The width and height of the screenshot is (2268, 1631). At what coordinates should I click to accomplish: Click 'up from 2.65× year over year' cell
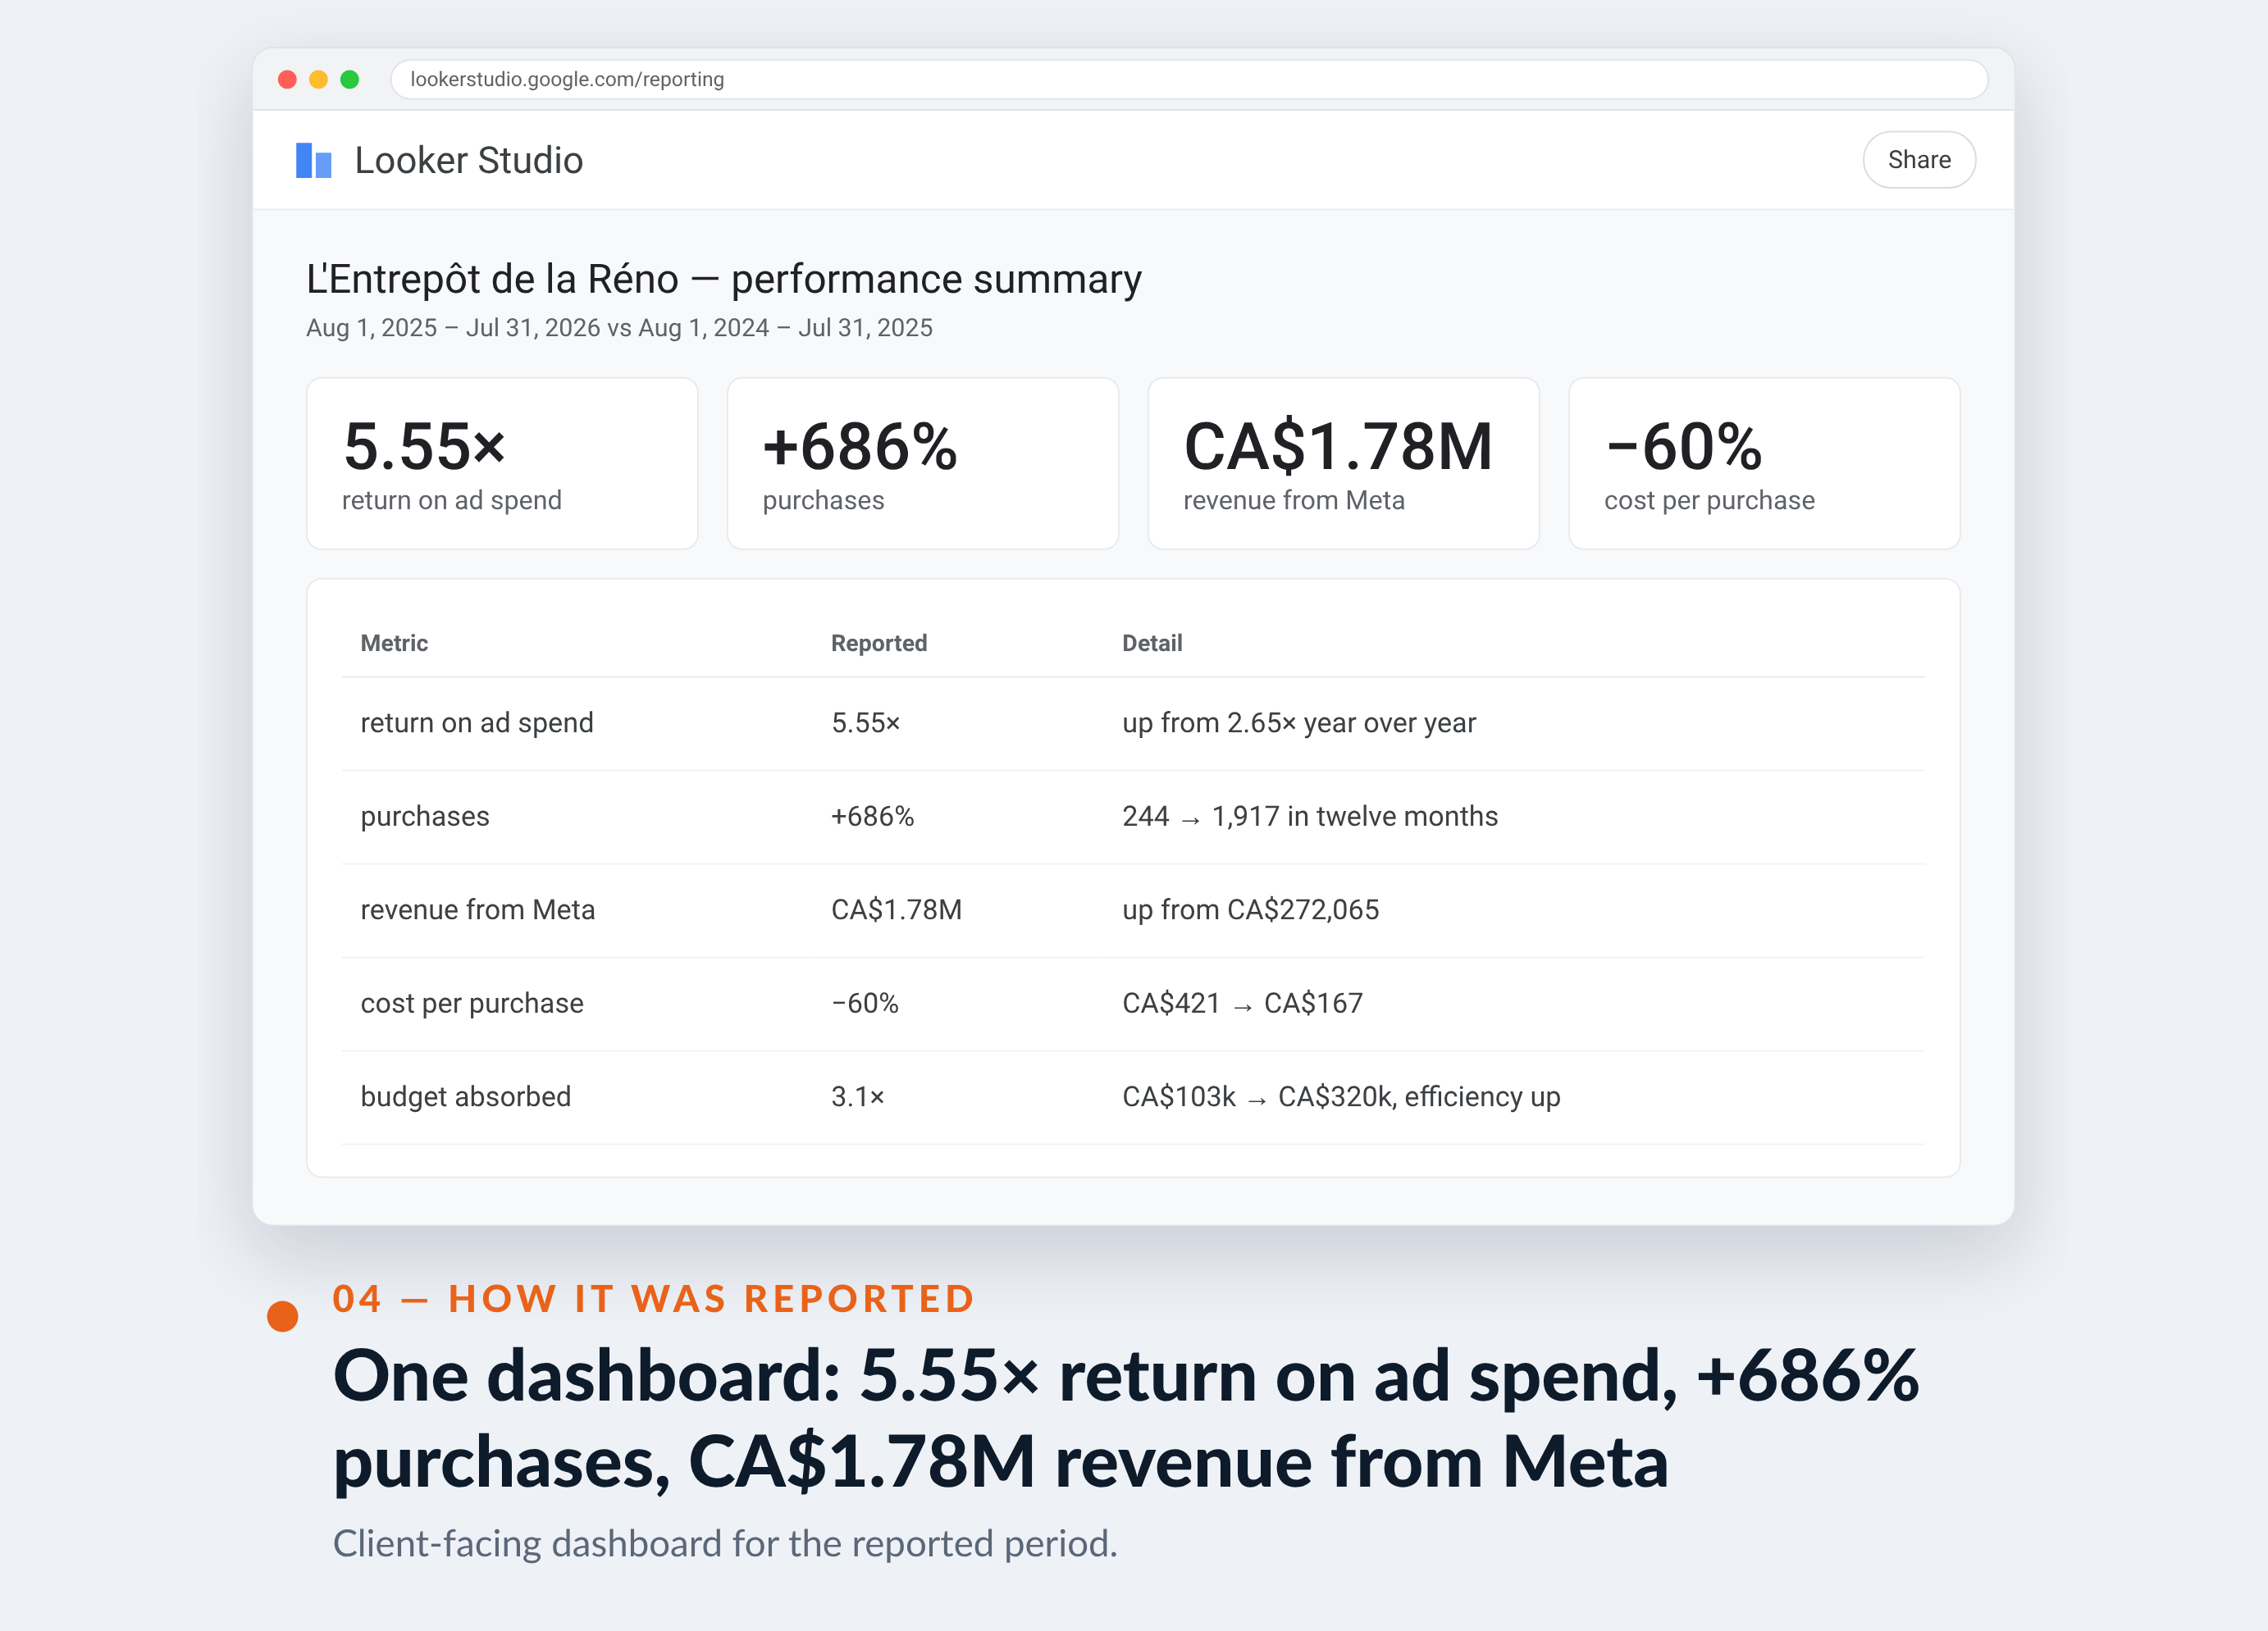coord(1299,723)
